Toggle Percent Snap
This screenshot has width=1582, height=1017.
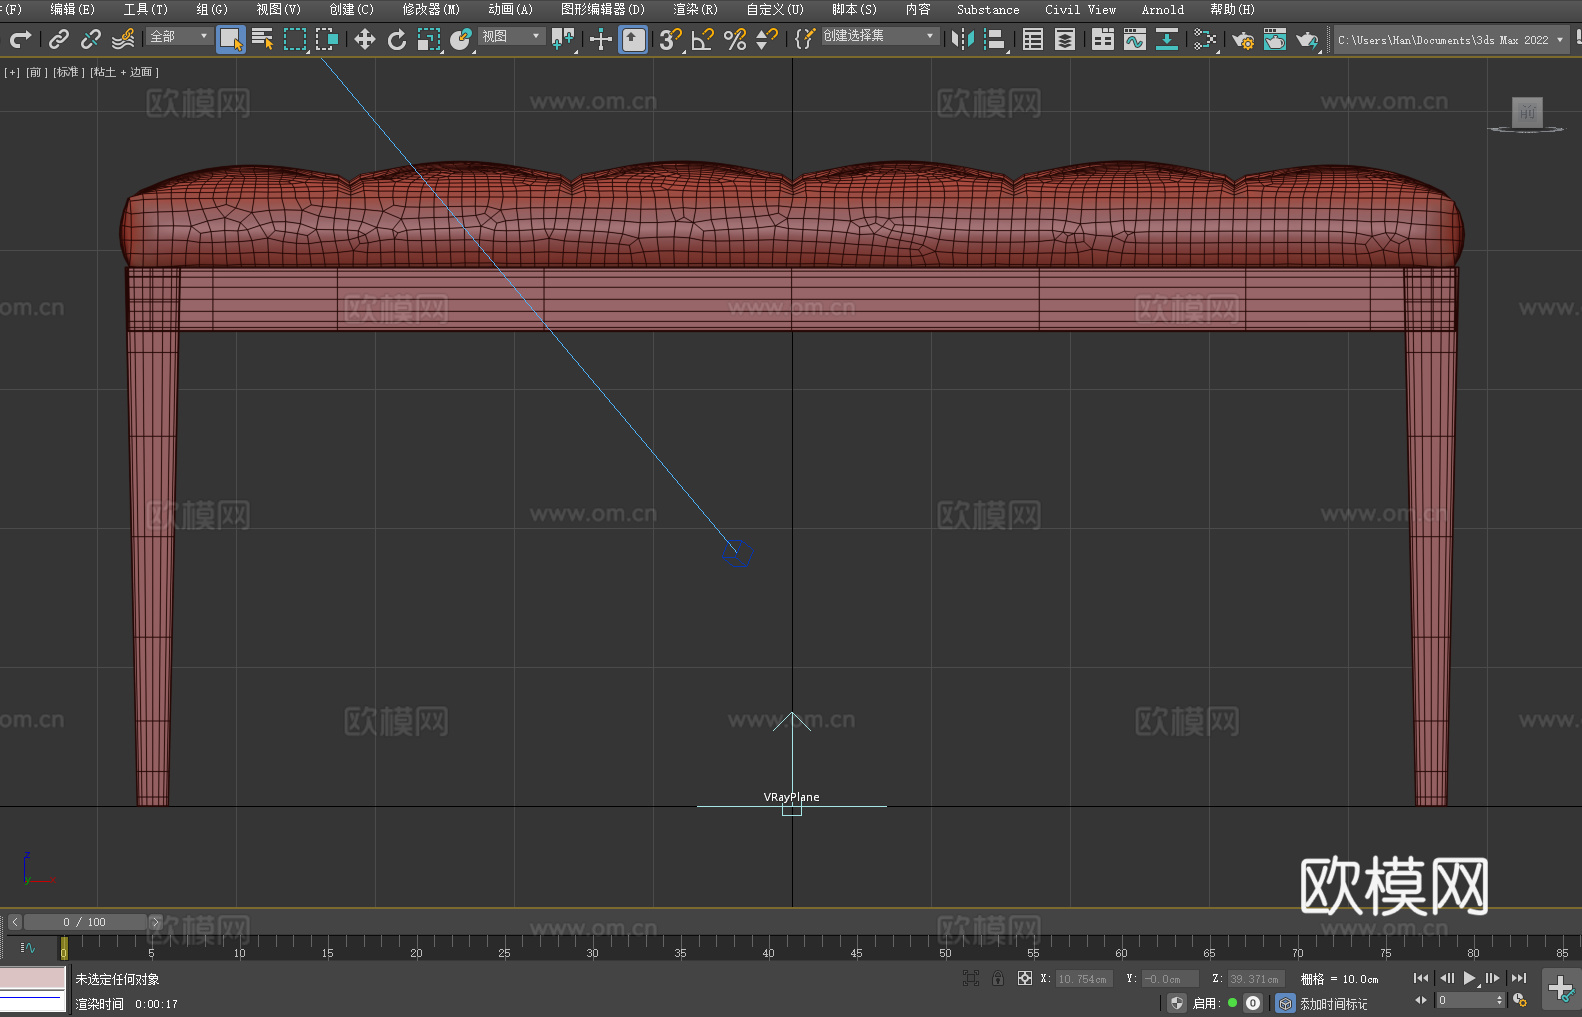tap(735, 39)
